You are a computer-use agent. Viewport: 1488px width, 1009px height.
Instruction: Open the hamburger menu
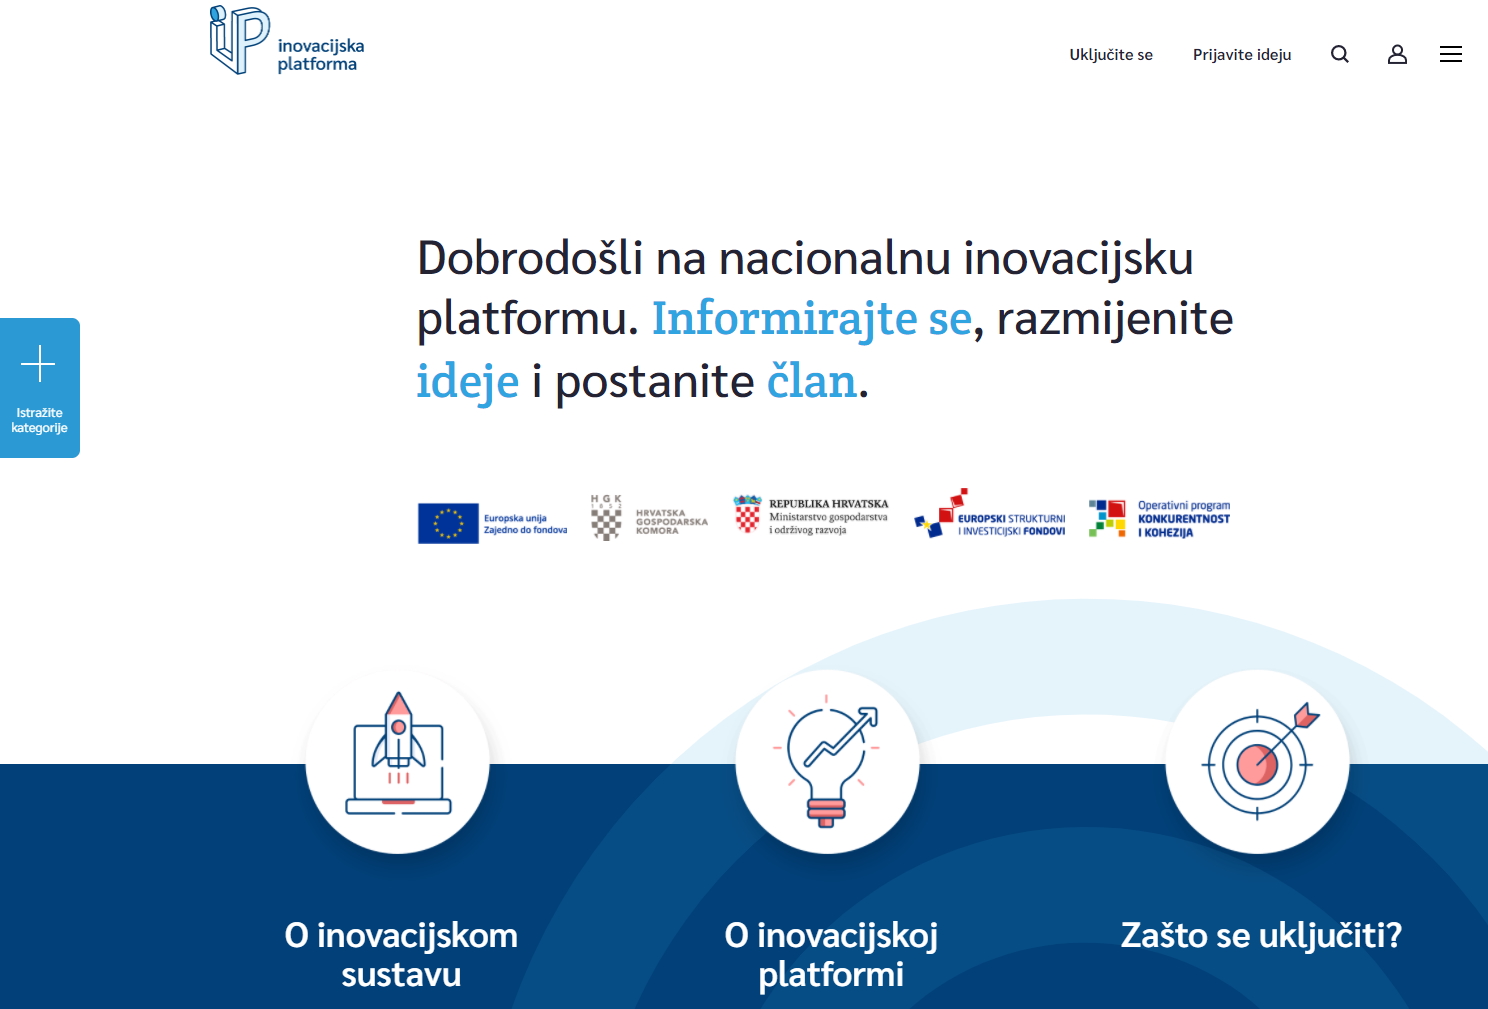(1450, 55)
